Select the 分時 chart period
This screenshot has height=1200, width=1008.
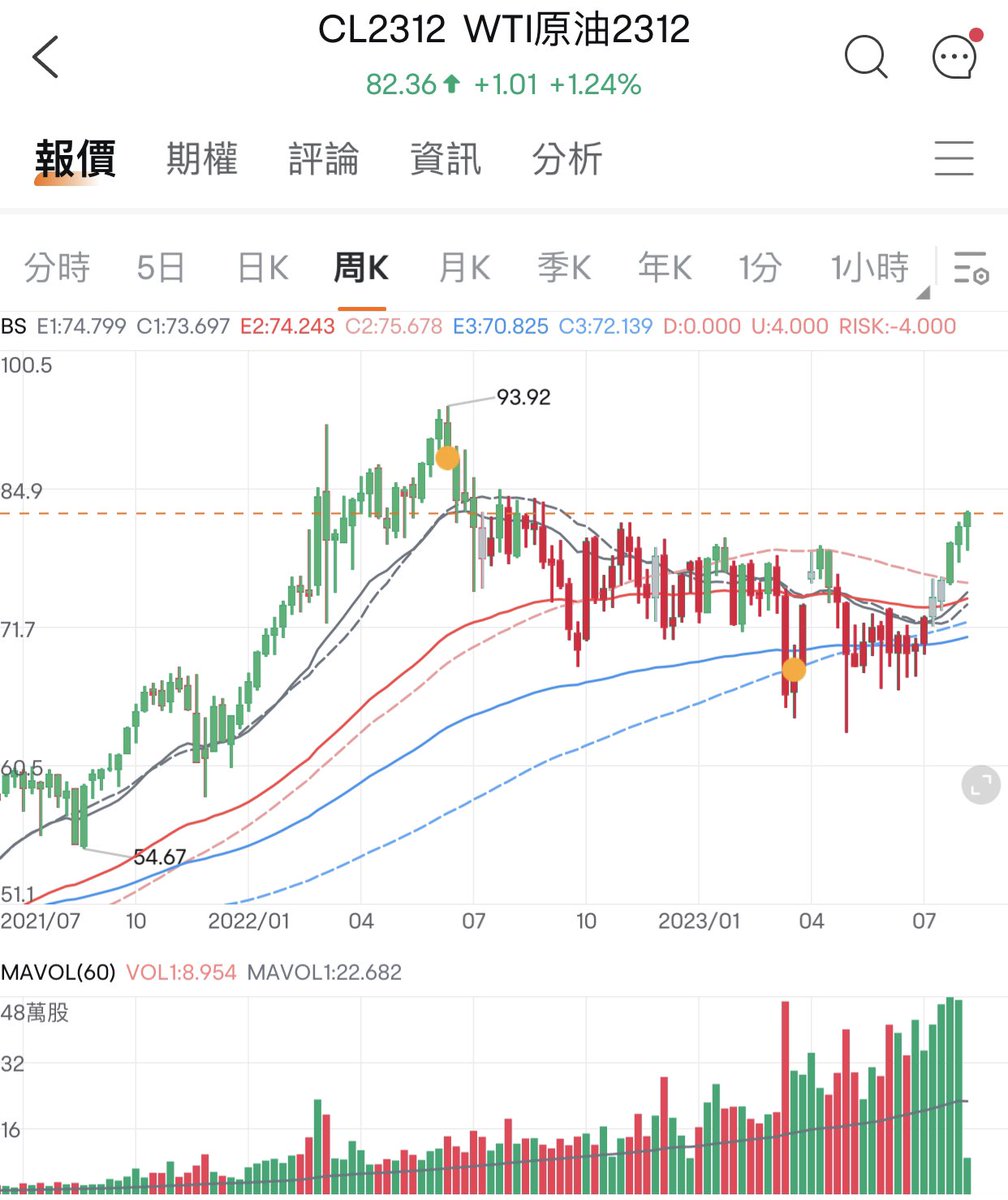tap(57, 268)
